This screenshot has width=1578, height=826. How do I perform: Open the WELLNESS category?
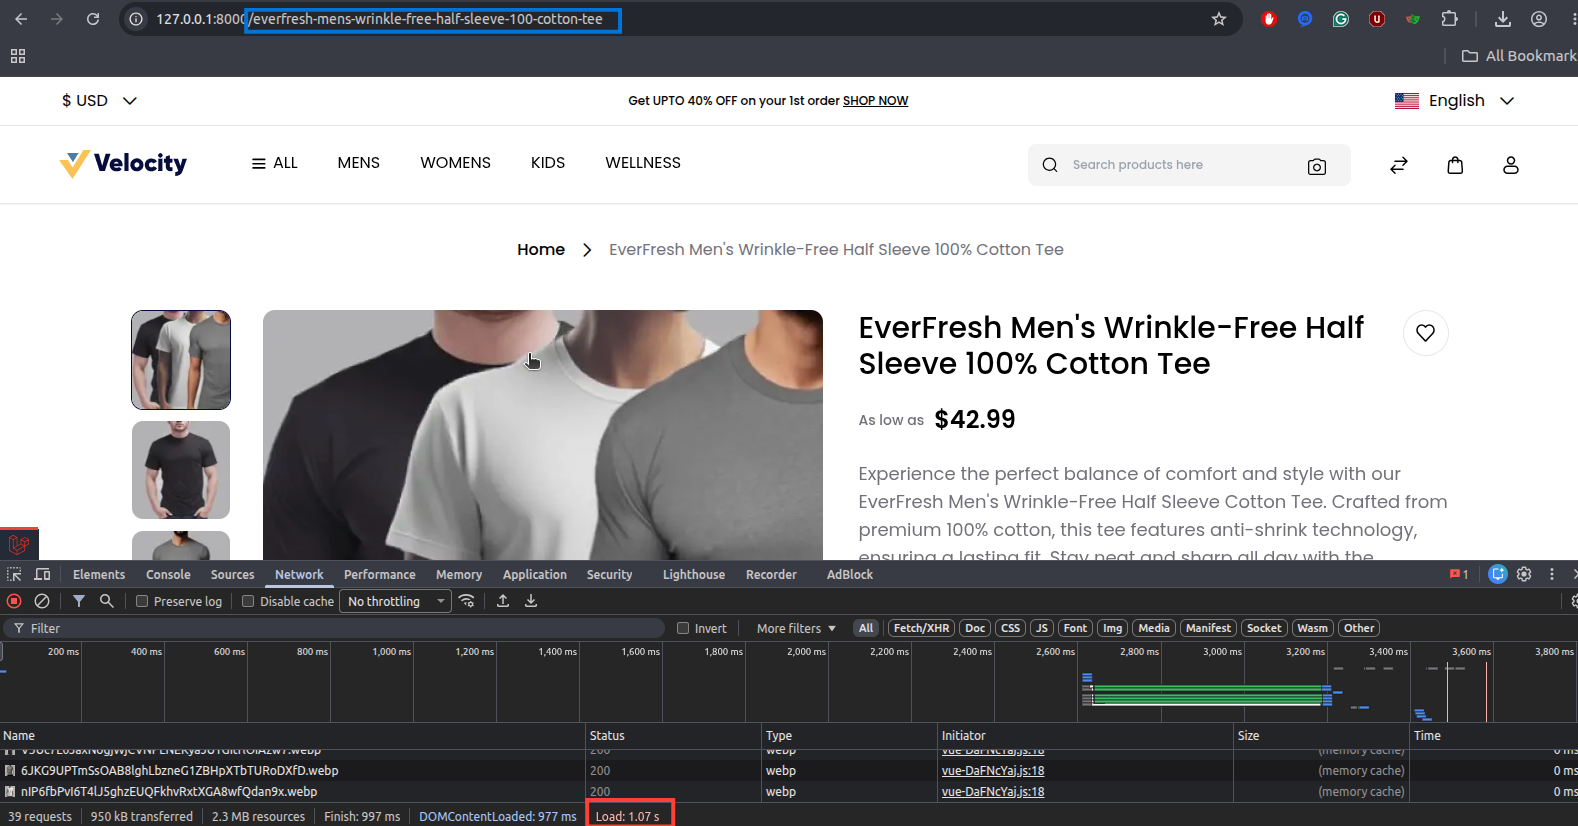click(x=643, y=163)
